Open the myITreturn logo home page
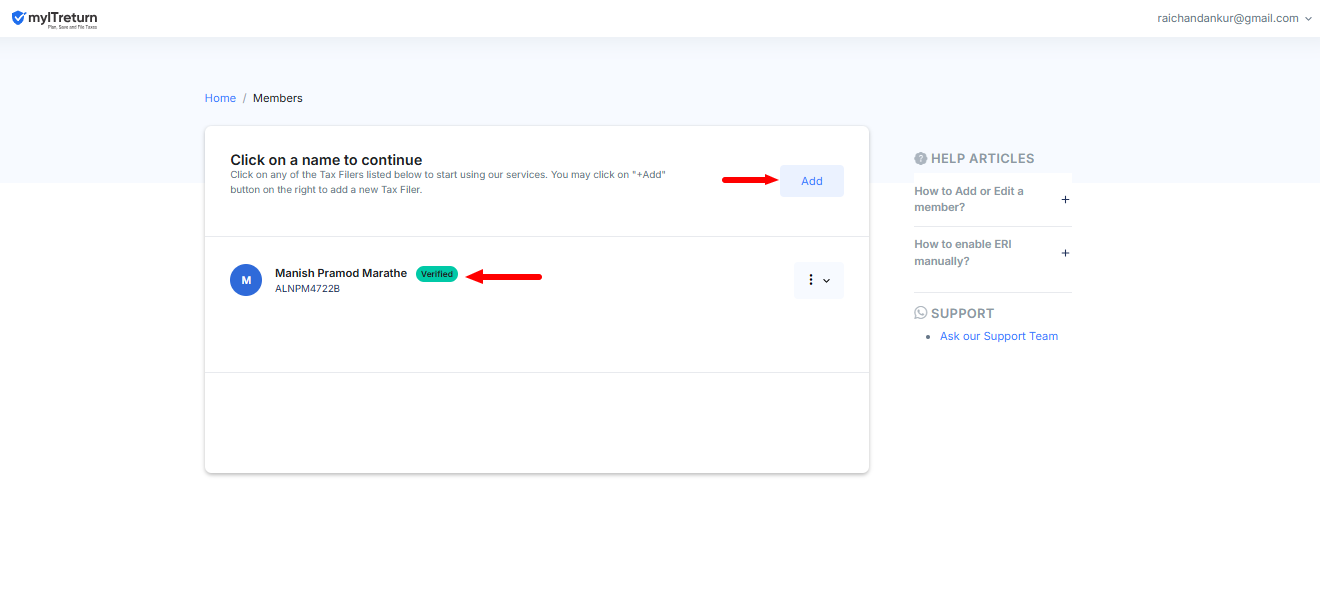The height and width of the screenshot is (607, 1320). tap(55, 19)
